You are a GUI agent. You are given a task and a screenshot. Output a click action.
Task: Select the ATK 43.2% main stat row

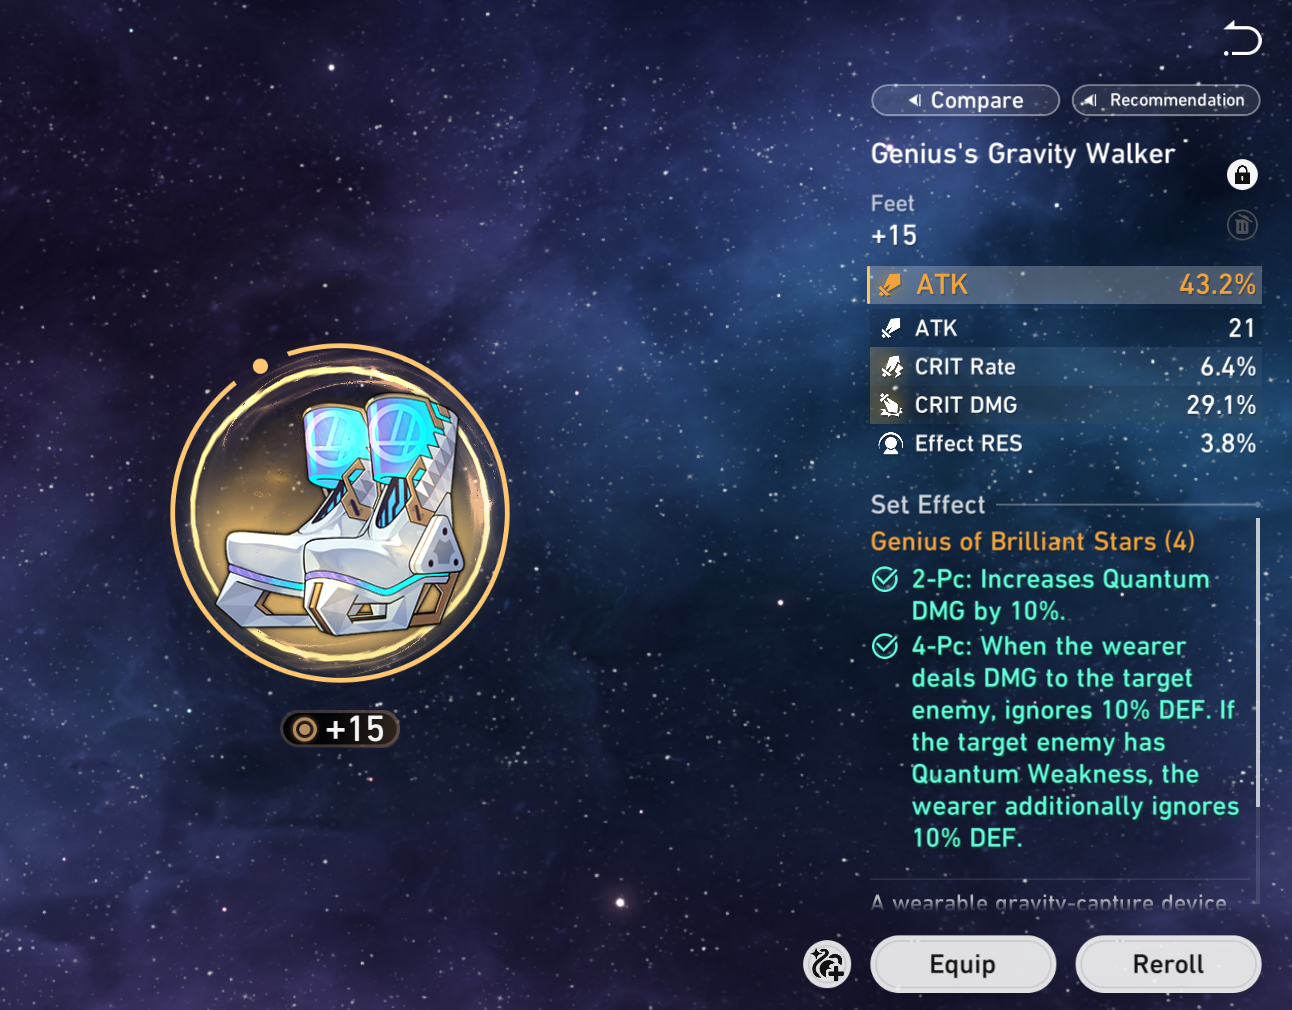coord(1065,285)
